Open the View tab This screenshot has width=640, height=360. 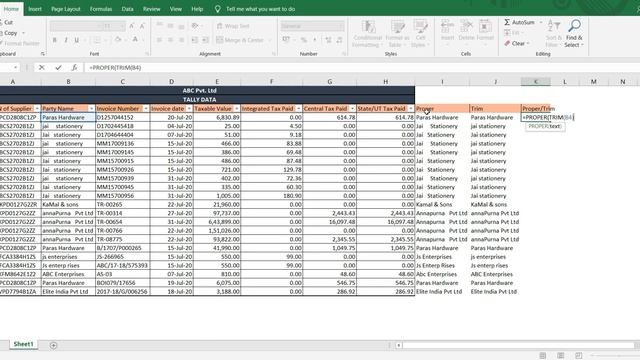tap(176, 9)
